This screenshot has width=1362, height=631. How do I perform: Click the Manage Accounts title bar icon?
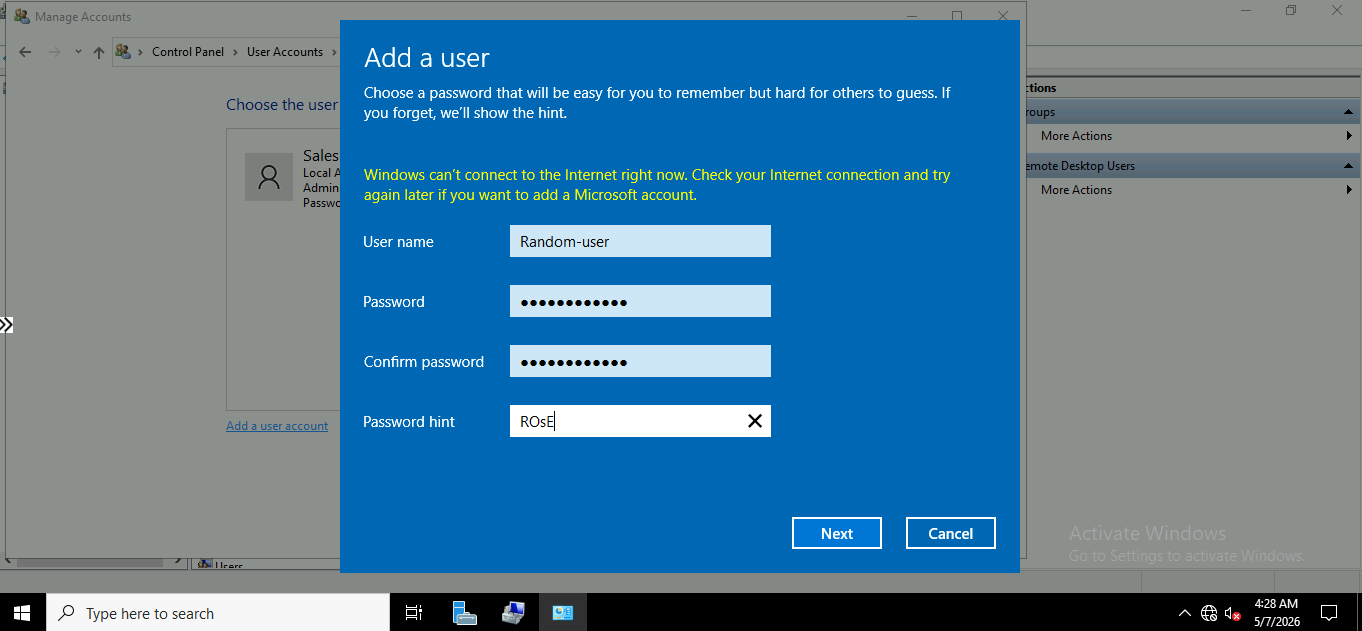[x=22, y=16]
